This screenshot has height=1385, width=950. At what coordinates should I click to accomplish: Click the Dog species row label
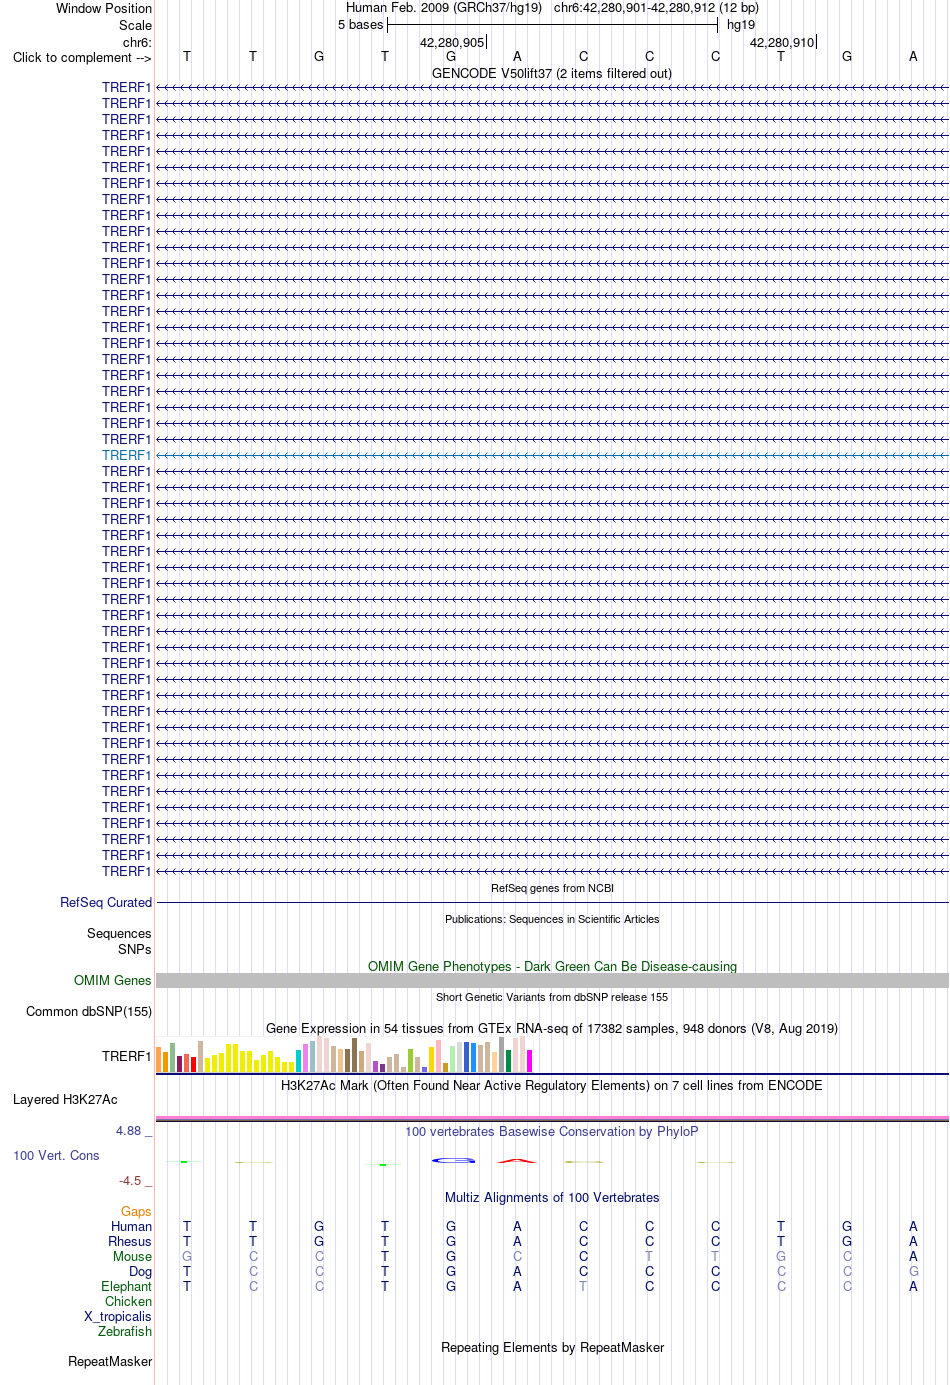[x=141, y=1271]
